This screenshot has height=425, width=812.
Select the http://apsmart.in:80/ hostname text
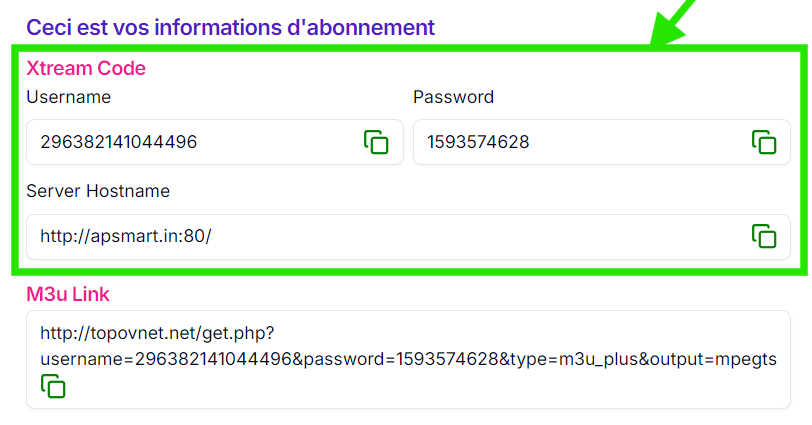point(126,236)
